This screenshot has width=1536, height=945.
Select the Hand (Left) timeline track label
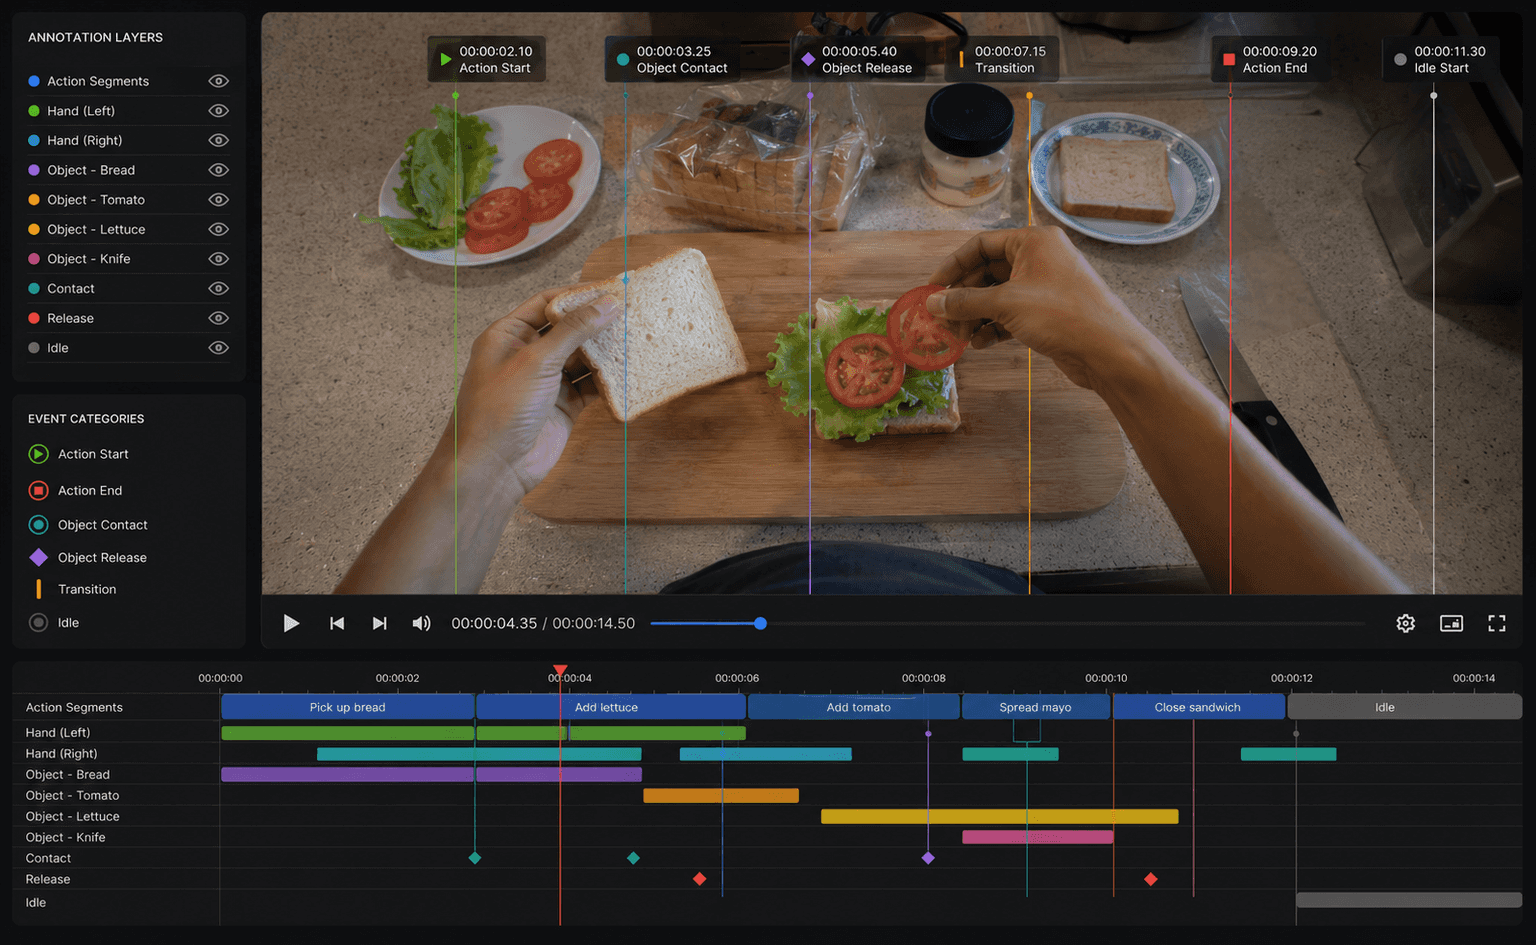(58, 733)
